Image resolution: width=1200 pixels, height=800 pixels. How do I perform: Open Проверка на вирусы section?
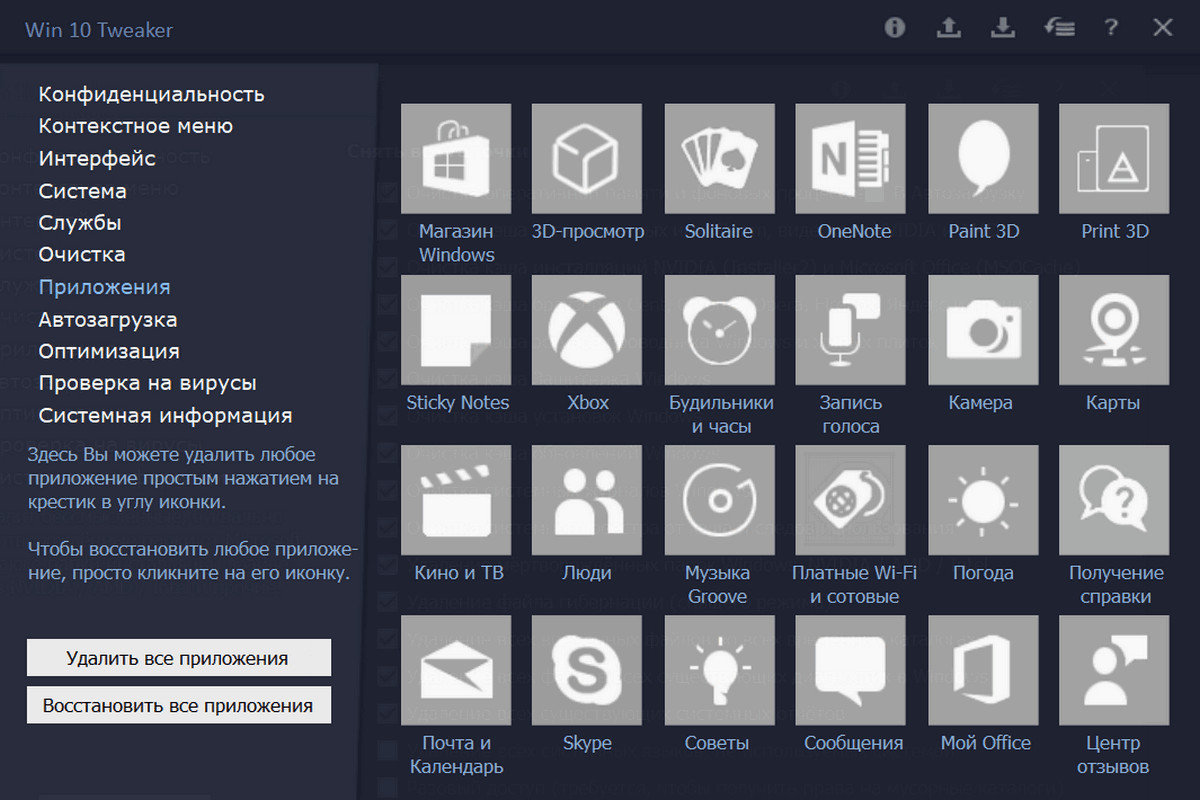148,383
